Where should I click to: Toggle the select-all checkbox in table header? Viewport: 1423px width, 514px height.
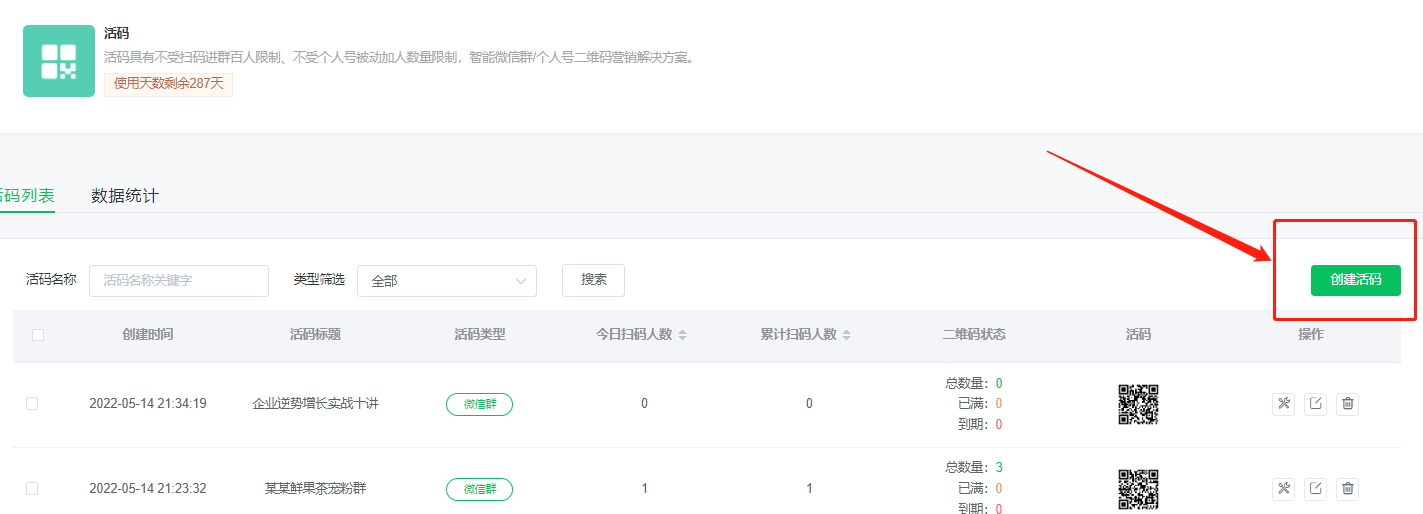tap(38, 335)
